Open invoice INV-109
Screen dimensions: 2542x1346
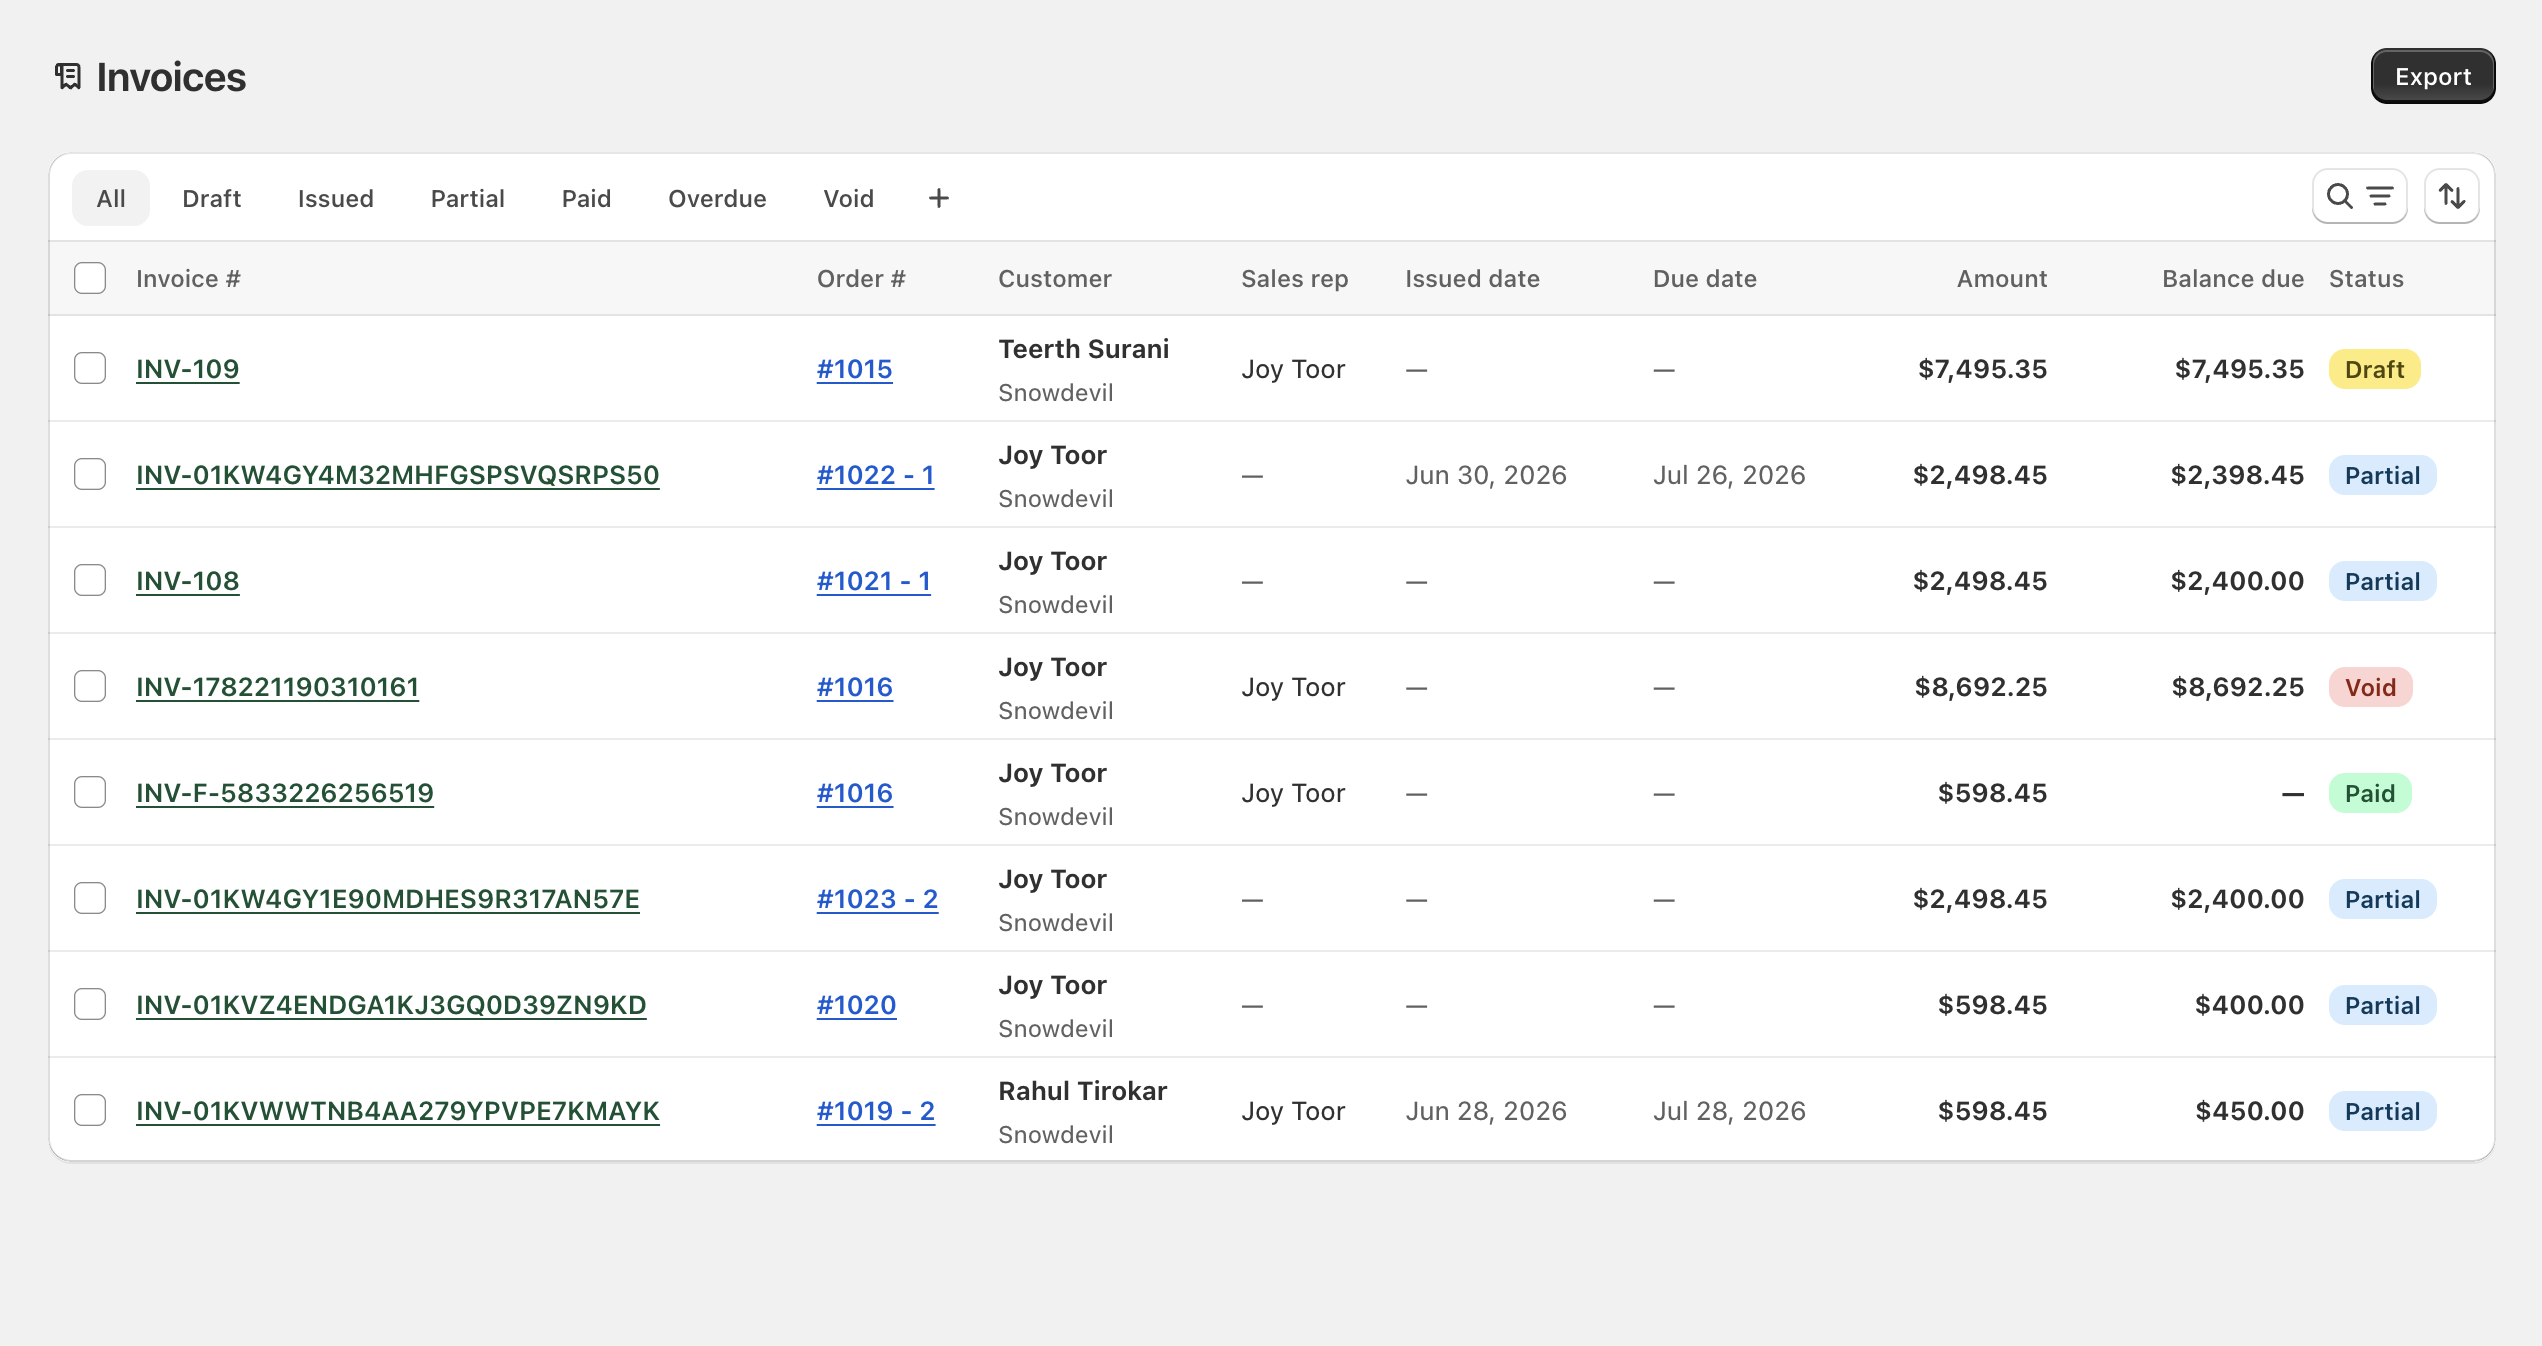click(x=188, y=369)
